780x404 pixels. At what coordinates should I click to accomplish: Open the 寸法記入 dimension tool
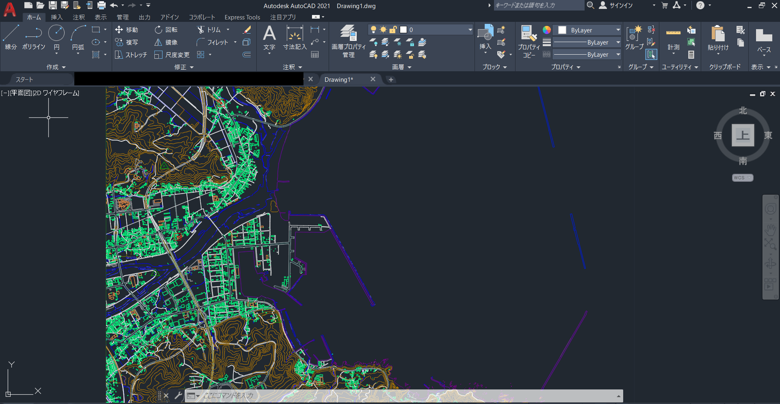(x=295, y=38)
